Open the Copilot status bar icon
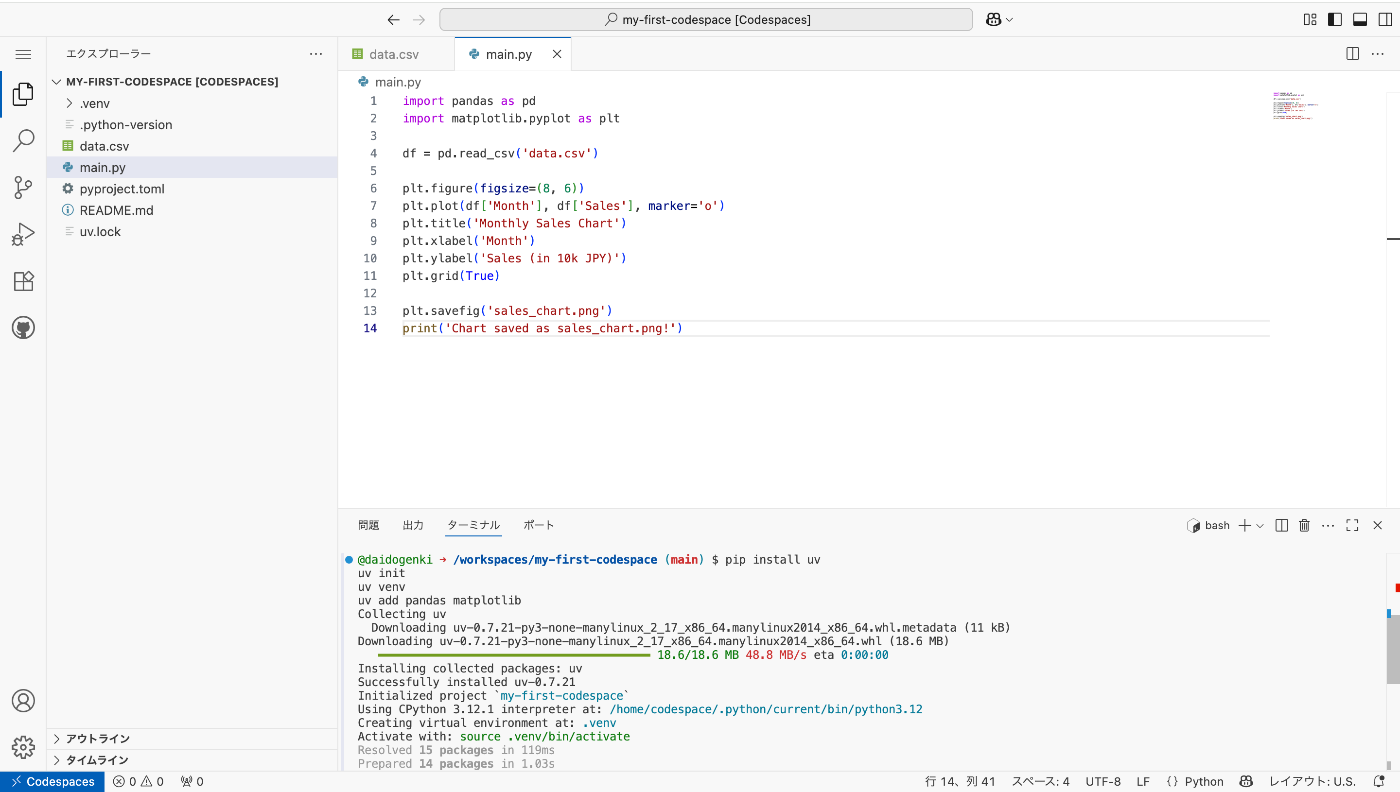 coord(1246,782)
